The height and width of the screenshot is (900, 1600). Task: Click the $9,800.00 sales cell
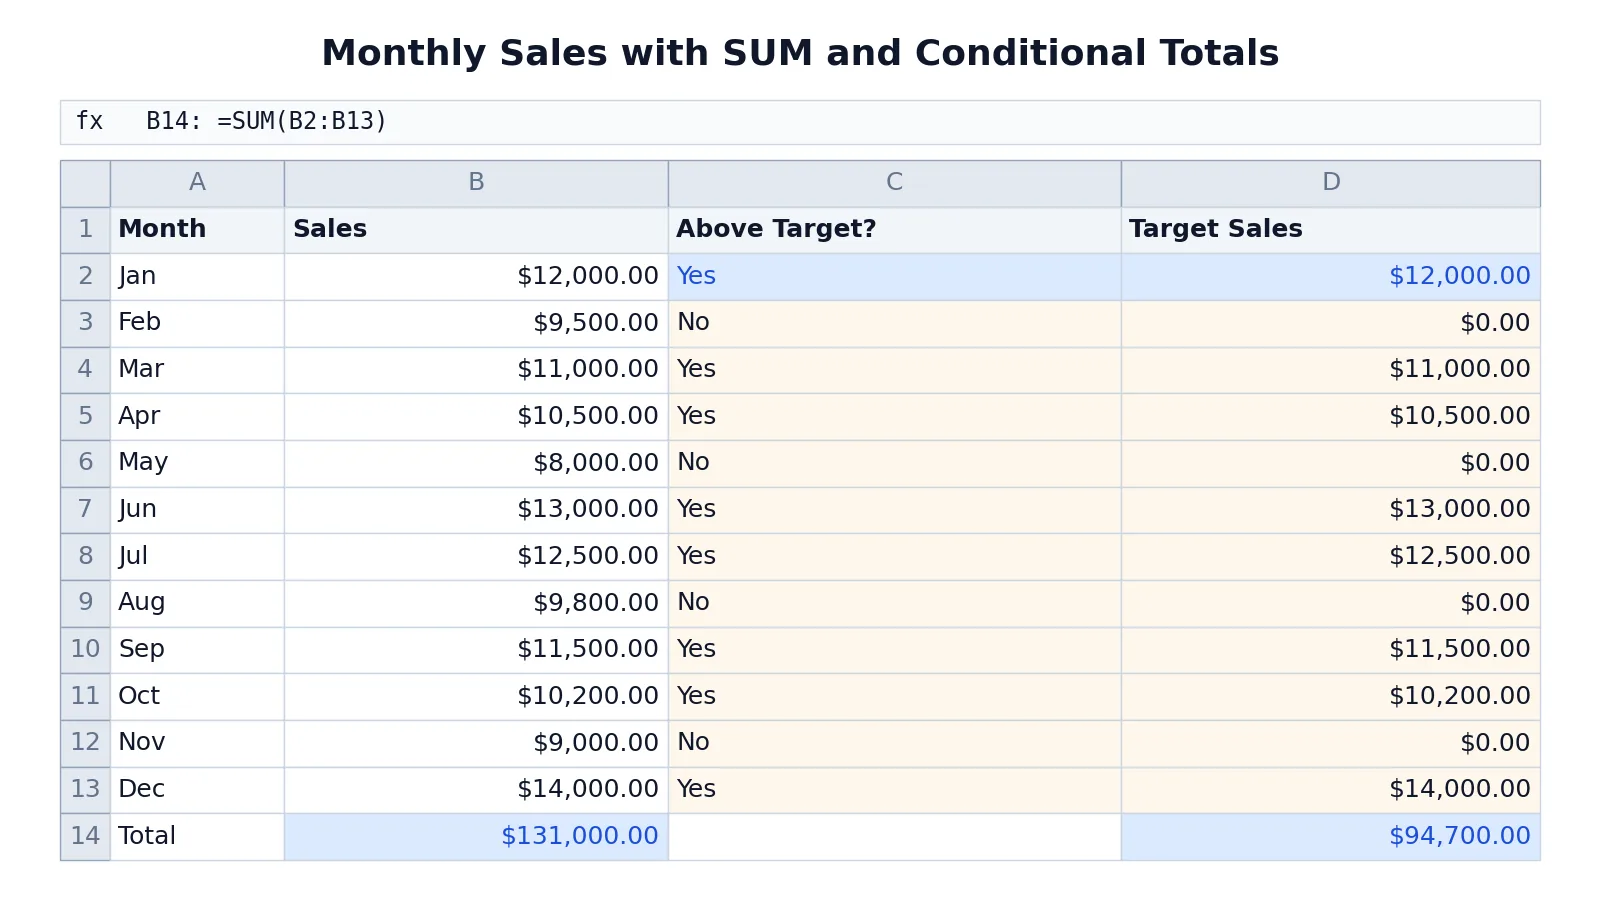476,603
